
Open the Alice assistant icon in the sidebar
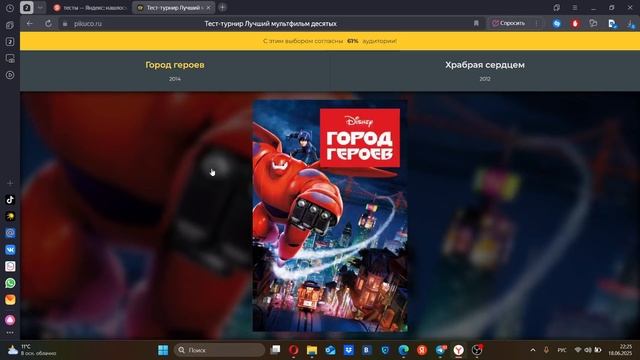point(10,320)
